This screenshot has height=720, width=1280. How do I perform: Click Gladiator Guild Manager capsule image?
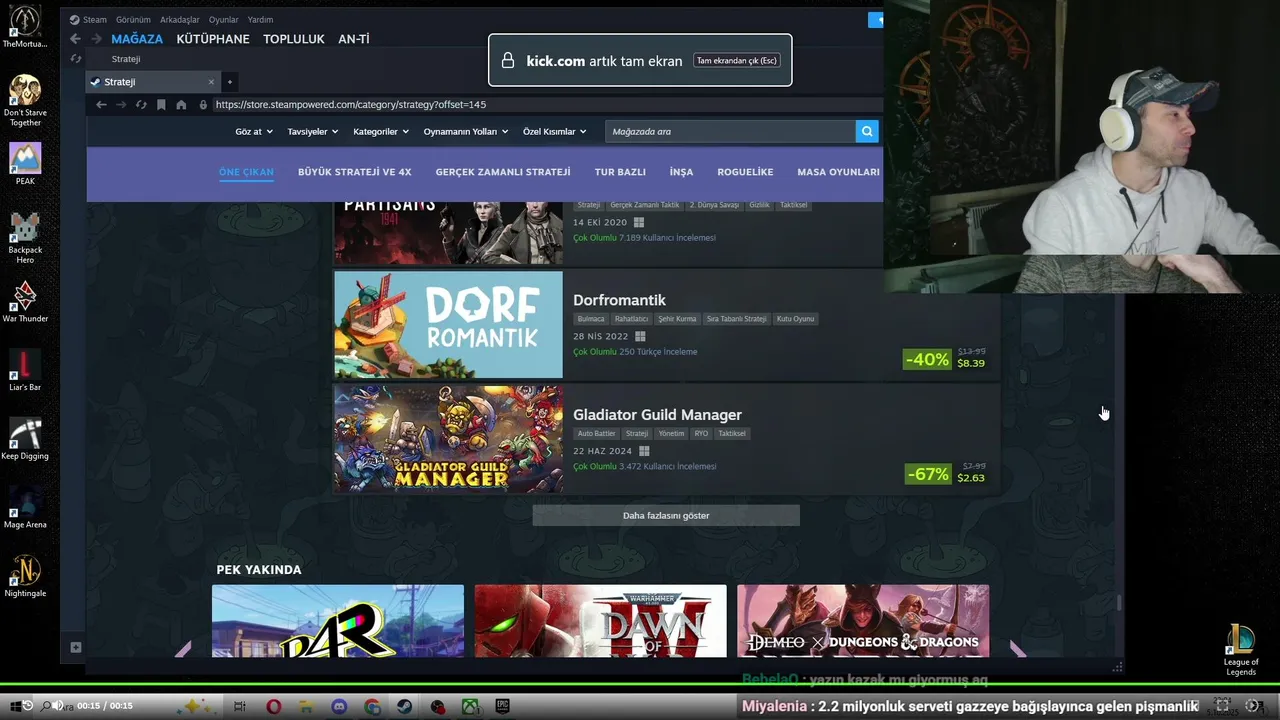[449, 439]
